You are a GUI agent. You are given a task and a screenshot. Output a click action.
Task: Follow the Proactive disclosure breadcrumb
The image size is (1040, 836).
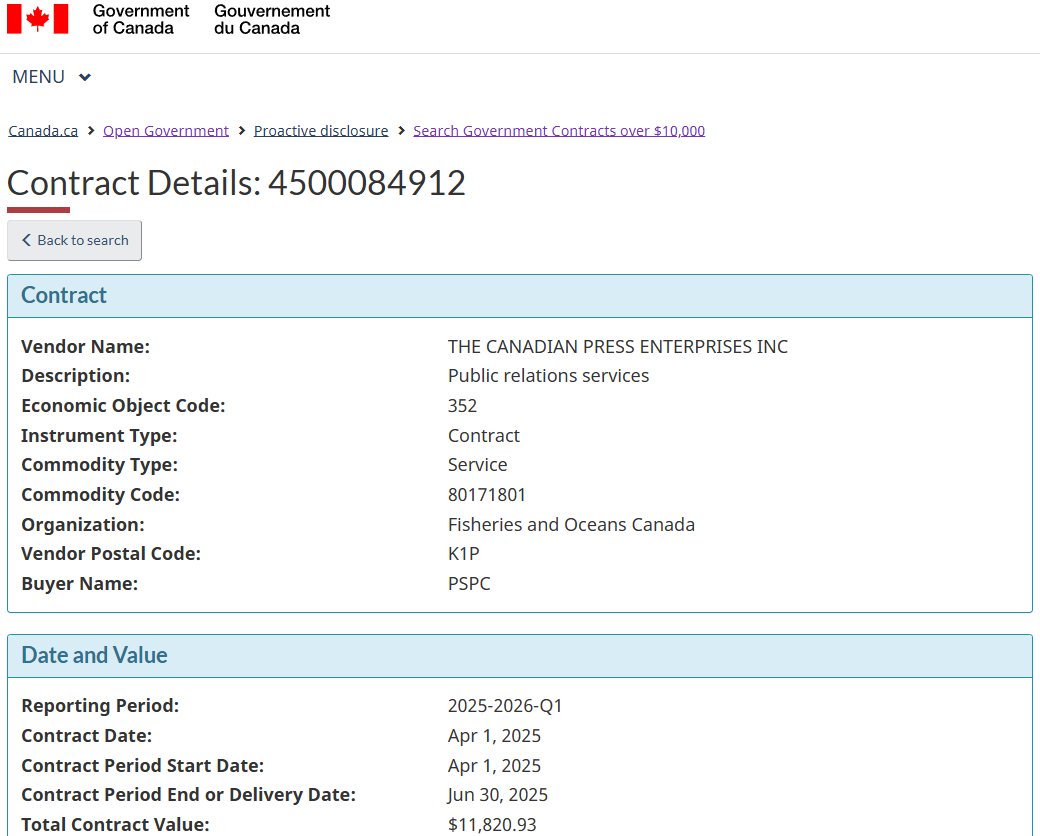(321, 131)
